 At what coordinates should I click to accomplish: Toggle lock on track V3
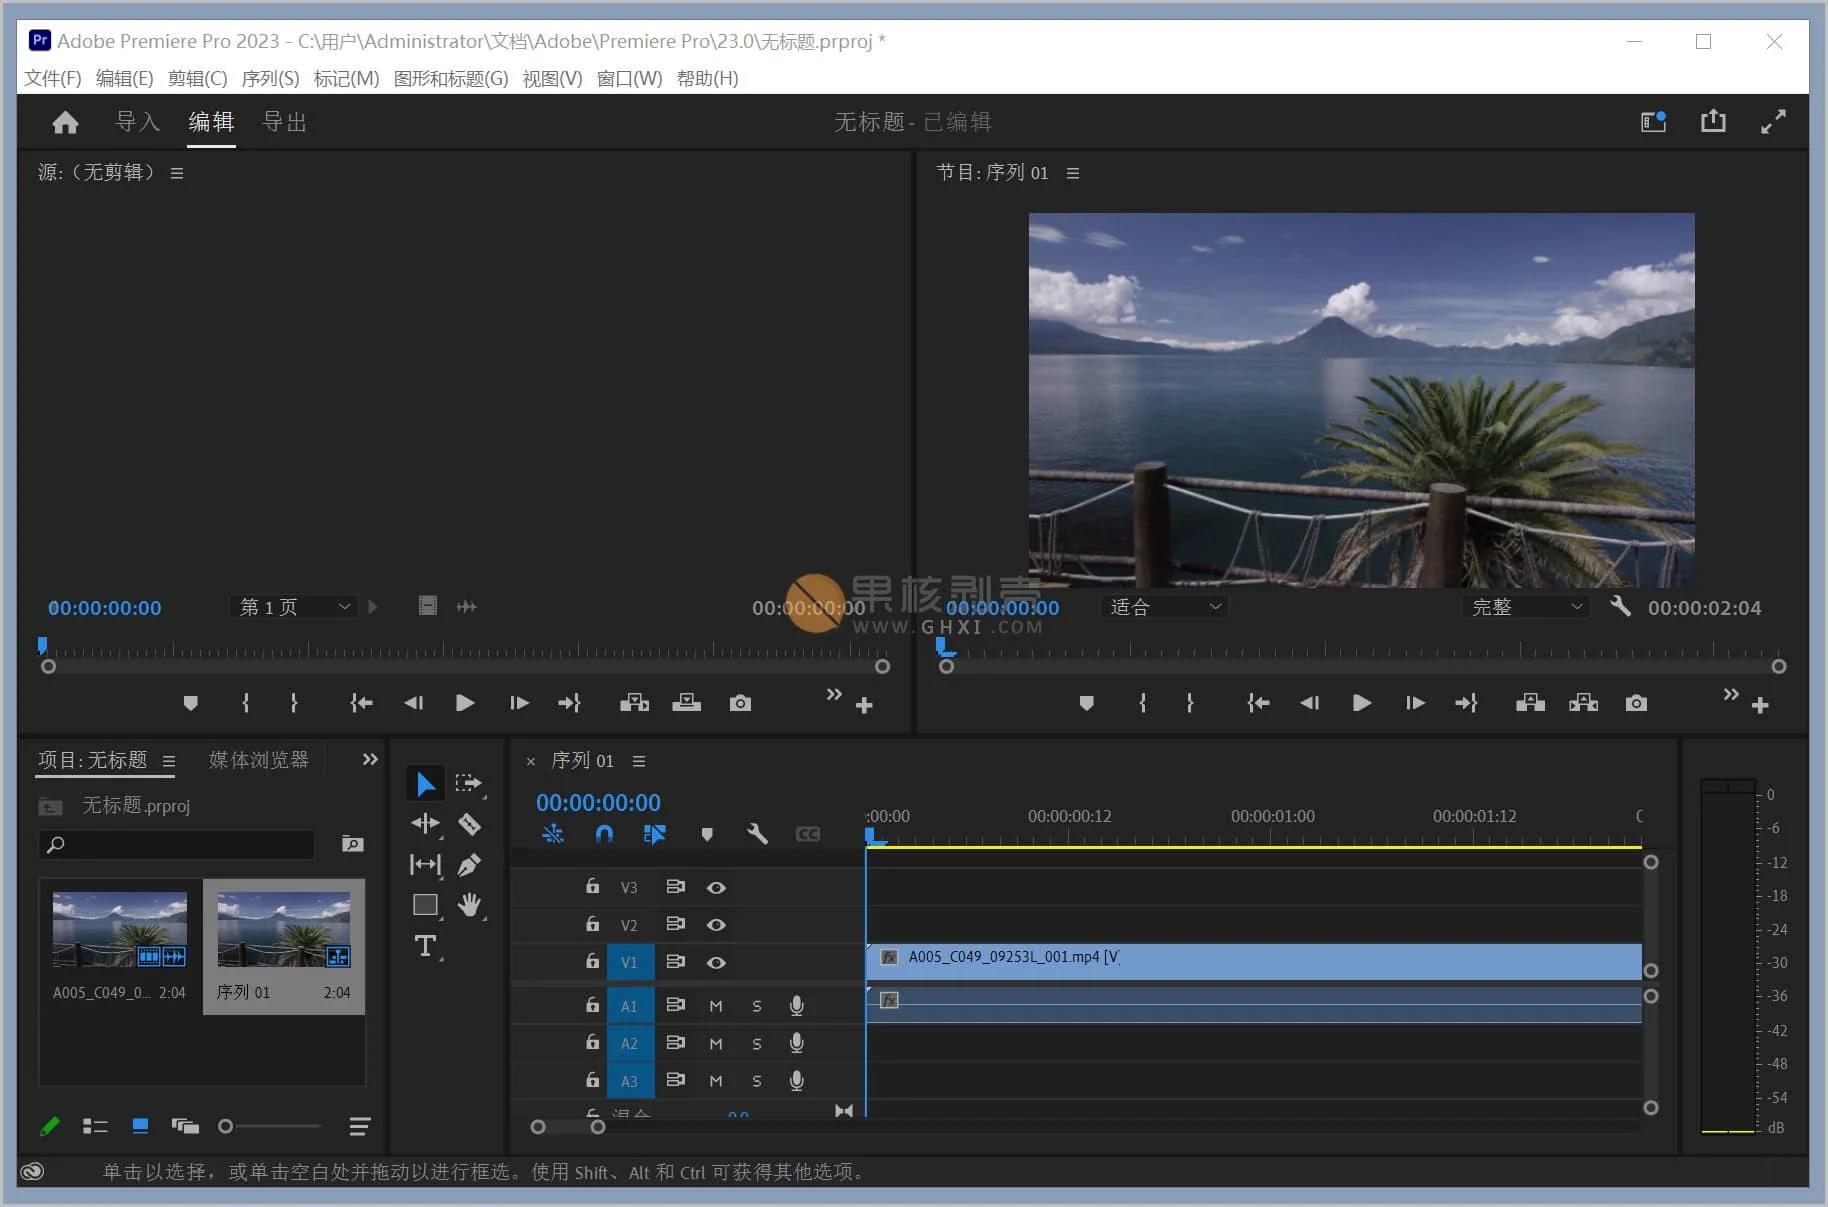click(593, 887)
